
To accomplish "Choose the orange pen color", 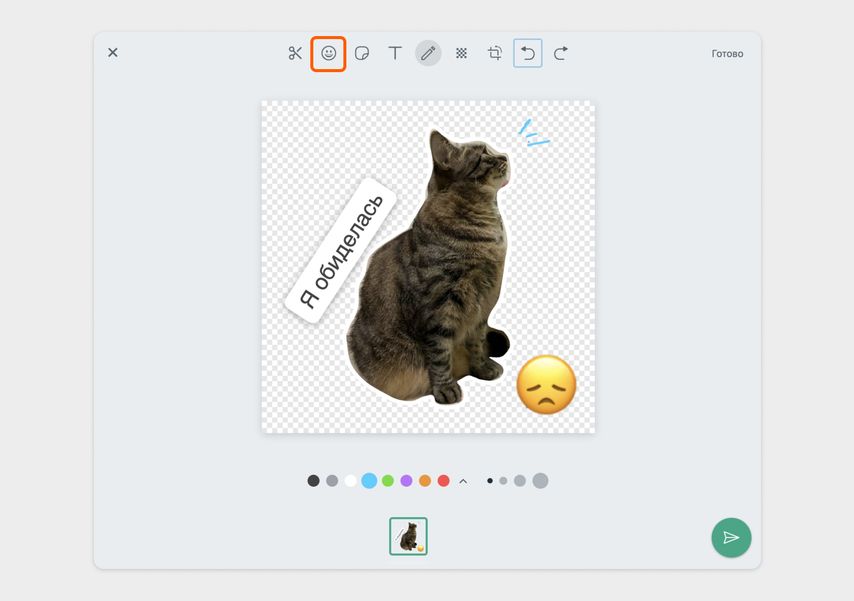I will pos(425,481).
